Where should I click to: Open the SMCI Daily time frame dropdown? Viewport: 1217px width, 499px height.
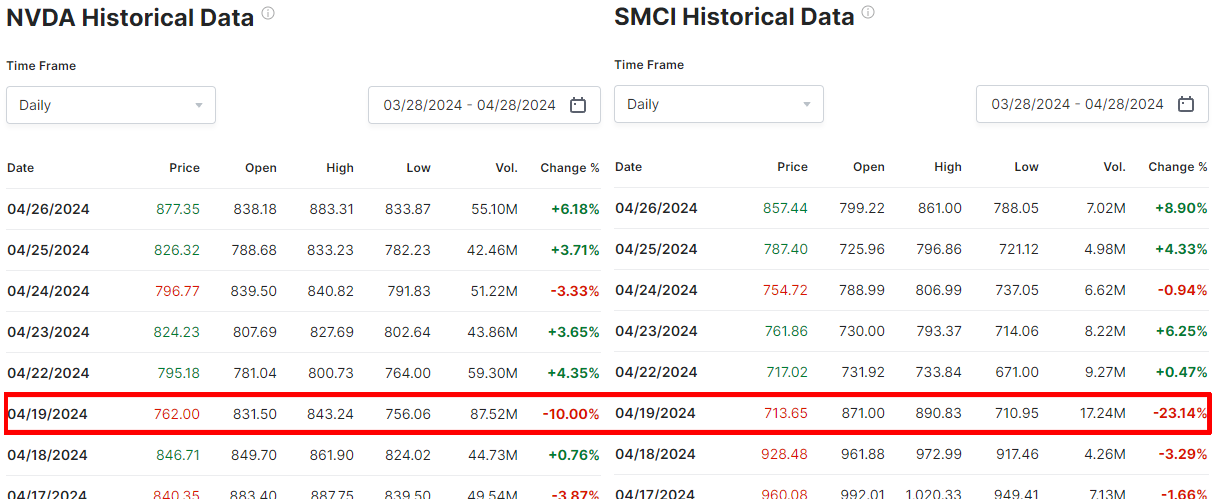(719, 104)
